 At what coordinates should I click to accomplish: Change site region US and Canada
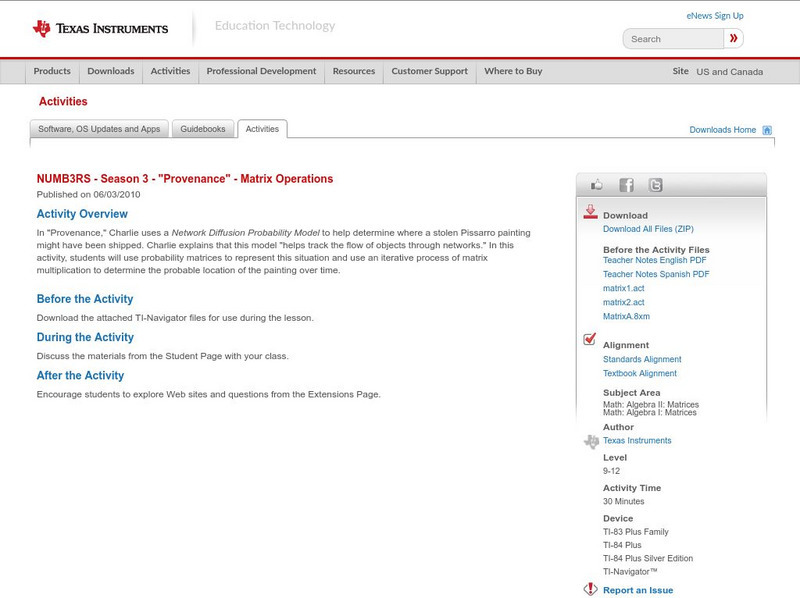[x=730, y=72]
